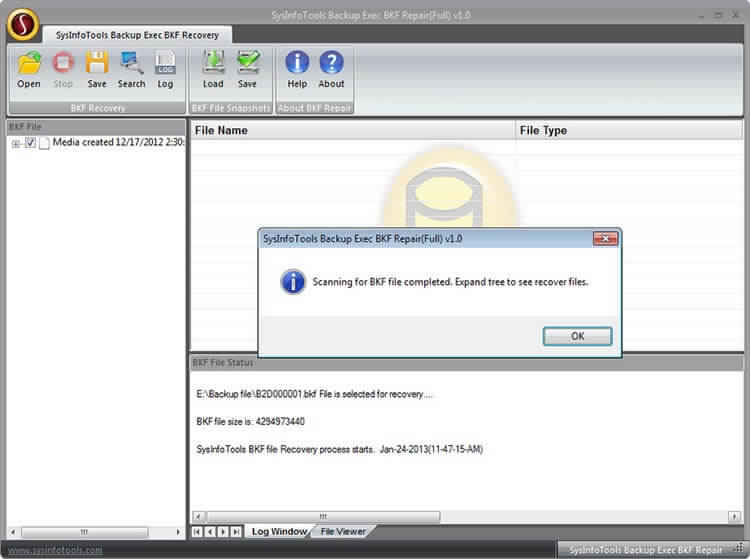Image resolution: width=750 pixels, height=559 pixels.
Task: Open the Help icon
Action: pyautogui.click(x=297, y=70)
